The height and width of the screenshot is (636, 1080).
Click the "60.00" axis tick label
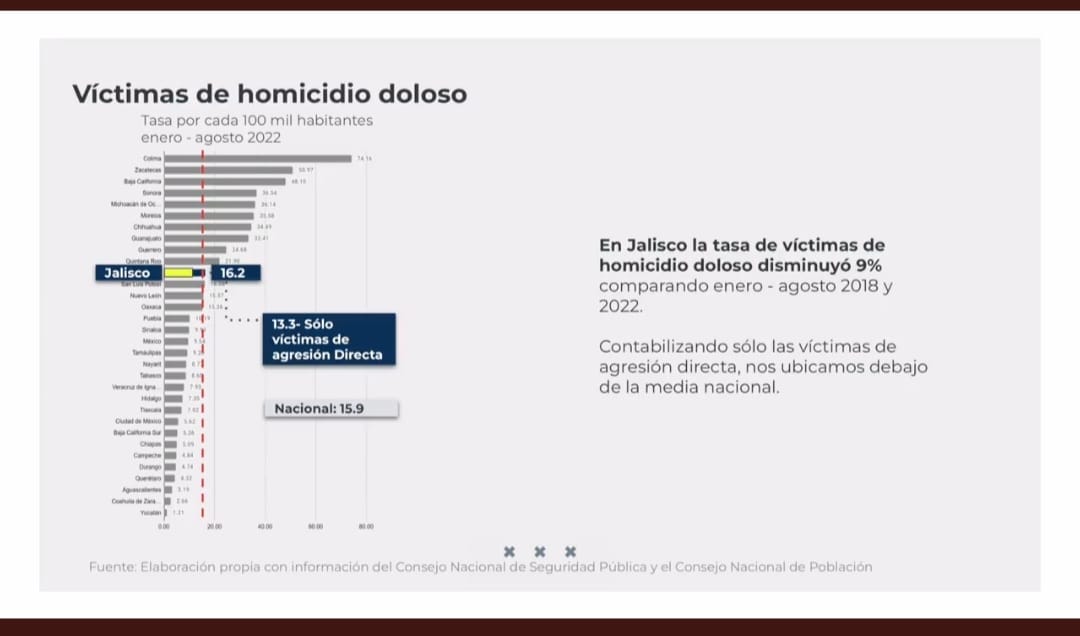pos(315,526)
